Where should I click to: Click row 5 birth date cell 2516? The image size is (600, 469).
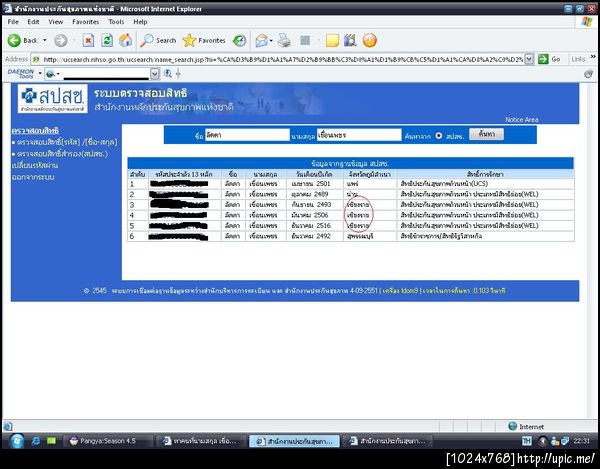315,226
